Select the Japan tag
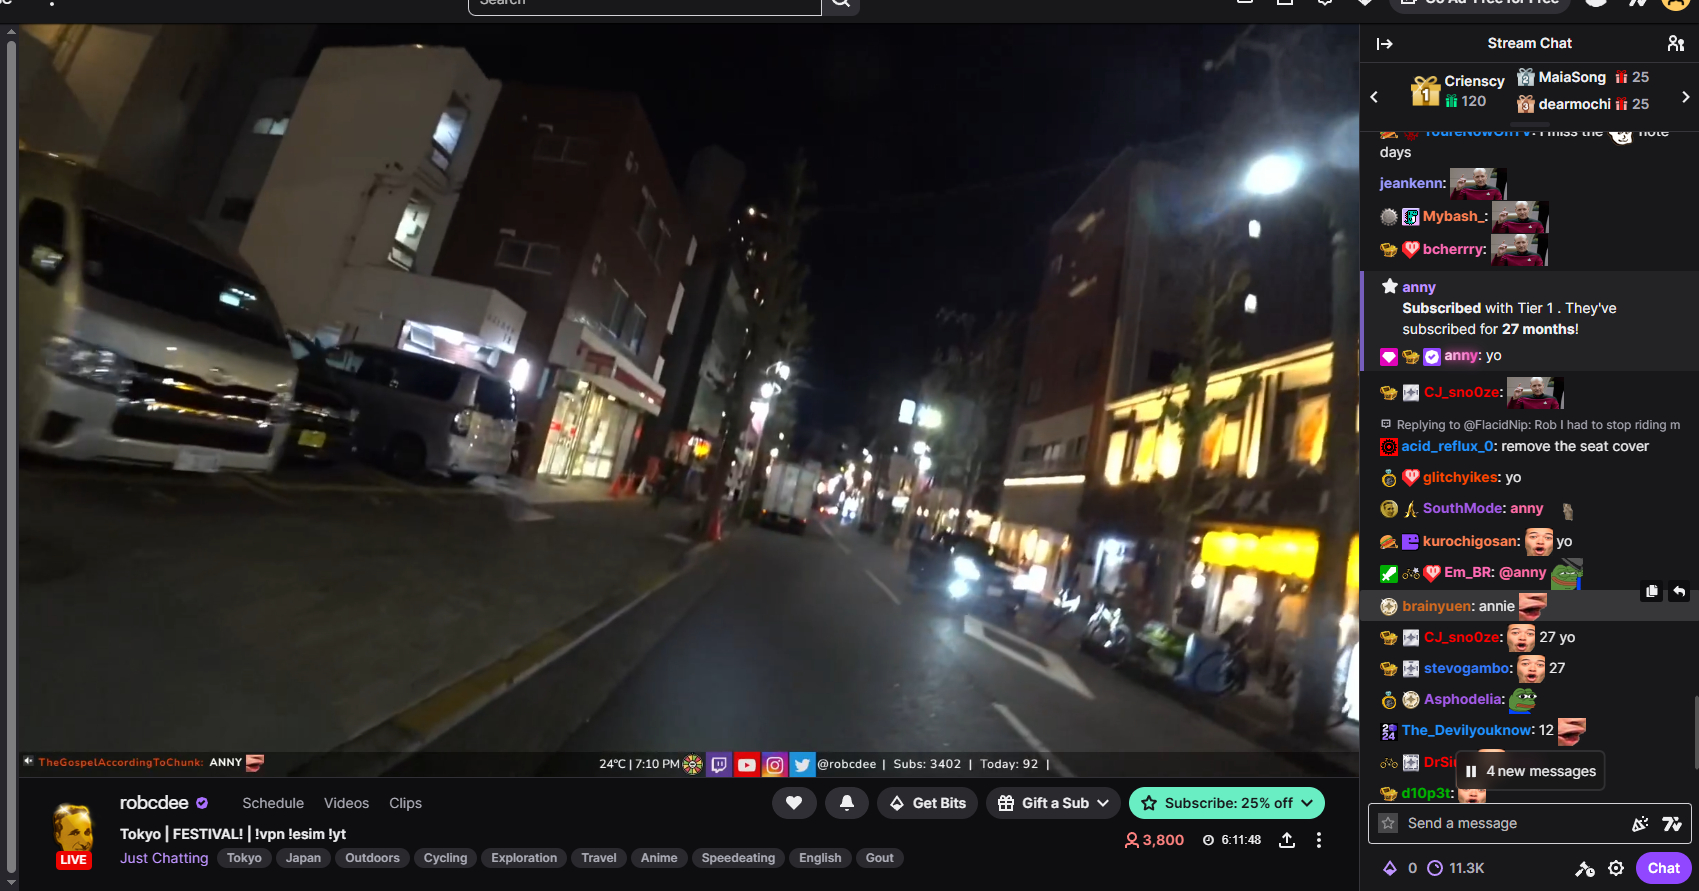Image resolution: width=1699 pixels, height=891 pixels. pos(303,858)
